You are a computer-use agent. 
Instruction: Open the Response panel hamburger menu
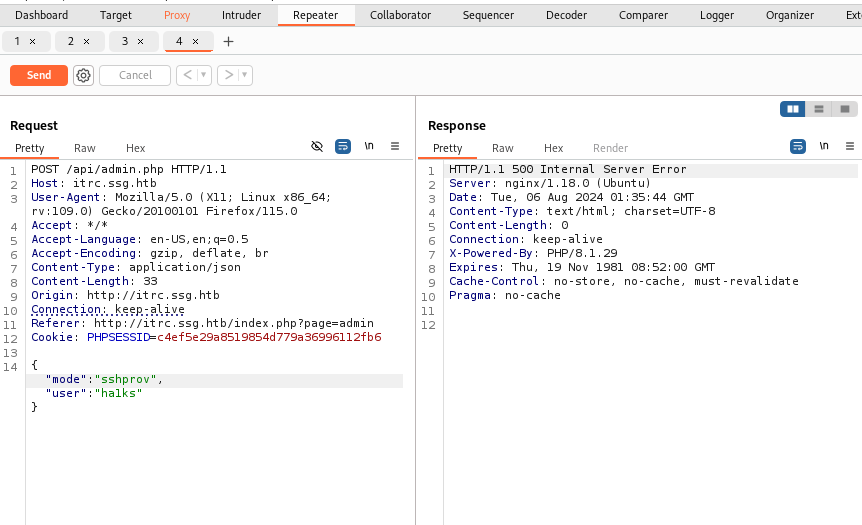point(849,146)
